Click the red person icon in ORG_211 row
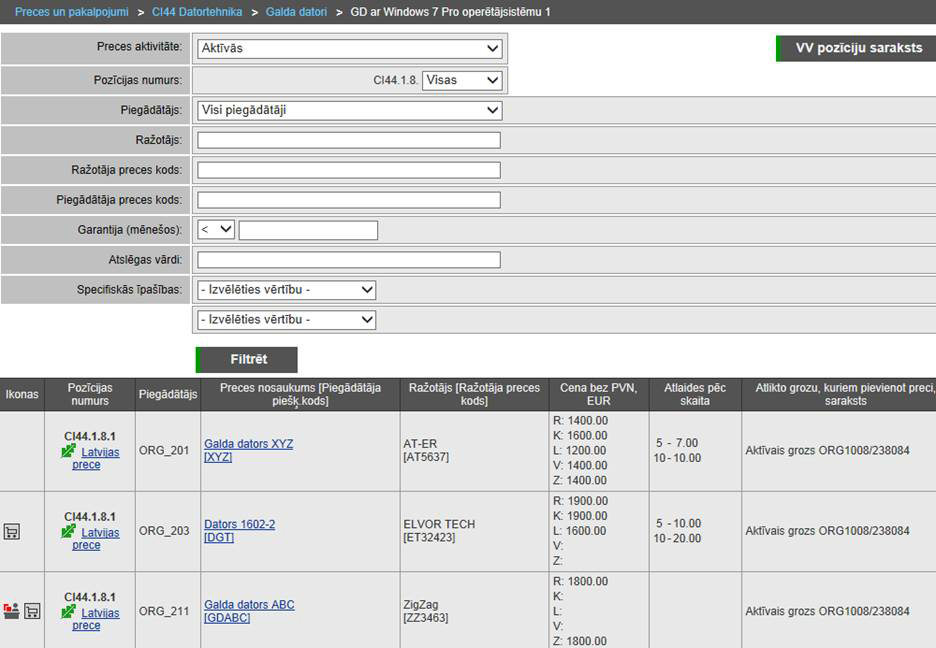Viewport: 936px width, 648px height. click(11, 611)
